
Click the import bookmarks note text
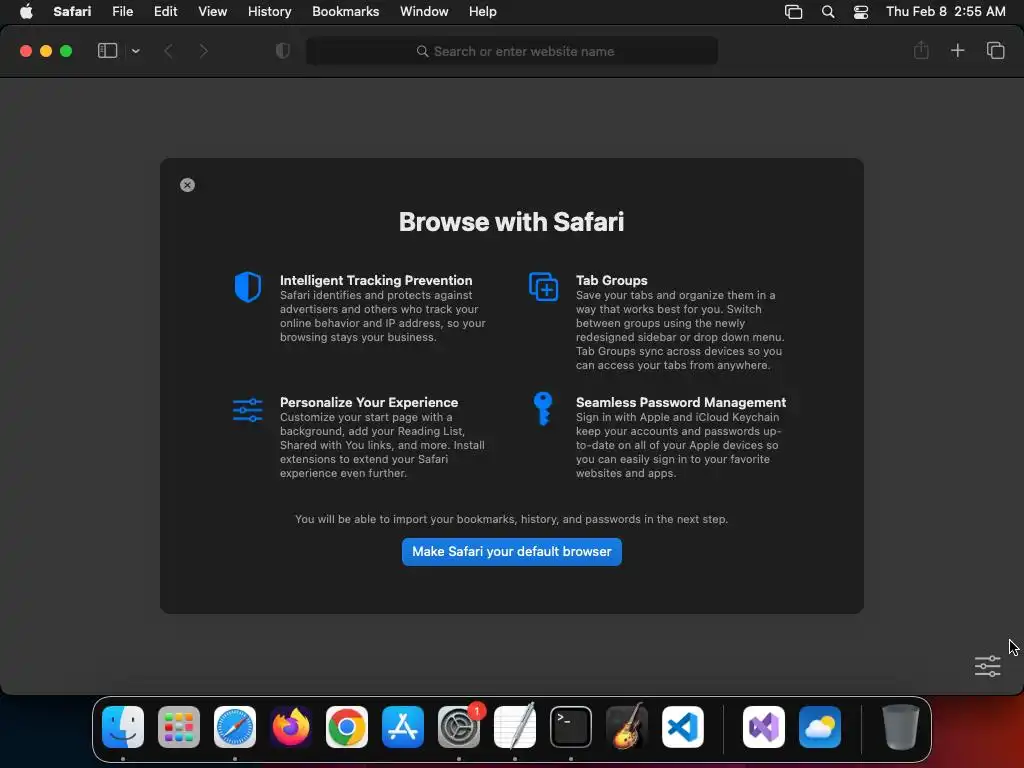511,519
